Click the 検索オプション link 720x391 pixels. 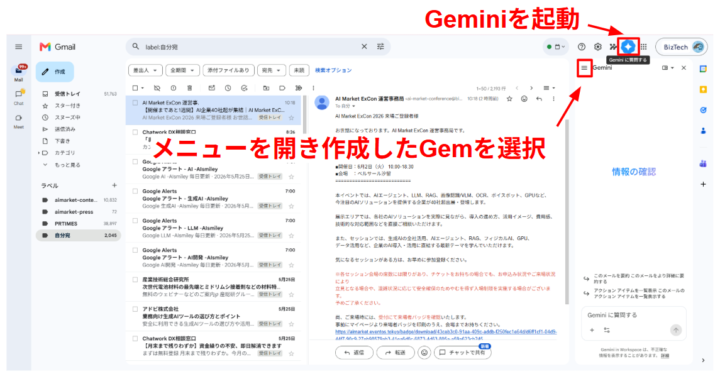click(x=333, y=70)
